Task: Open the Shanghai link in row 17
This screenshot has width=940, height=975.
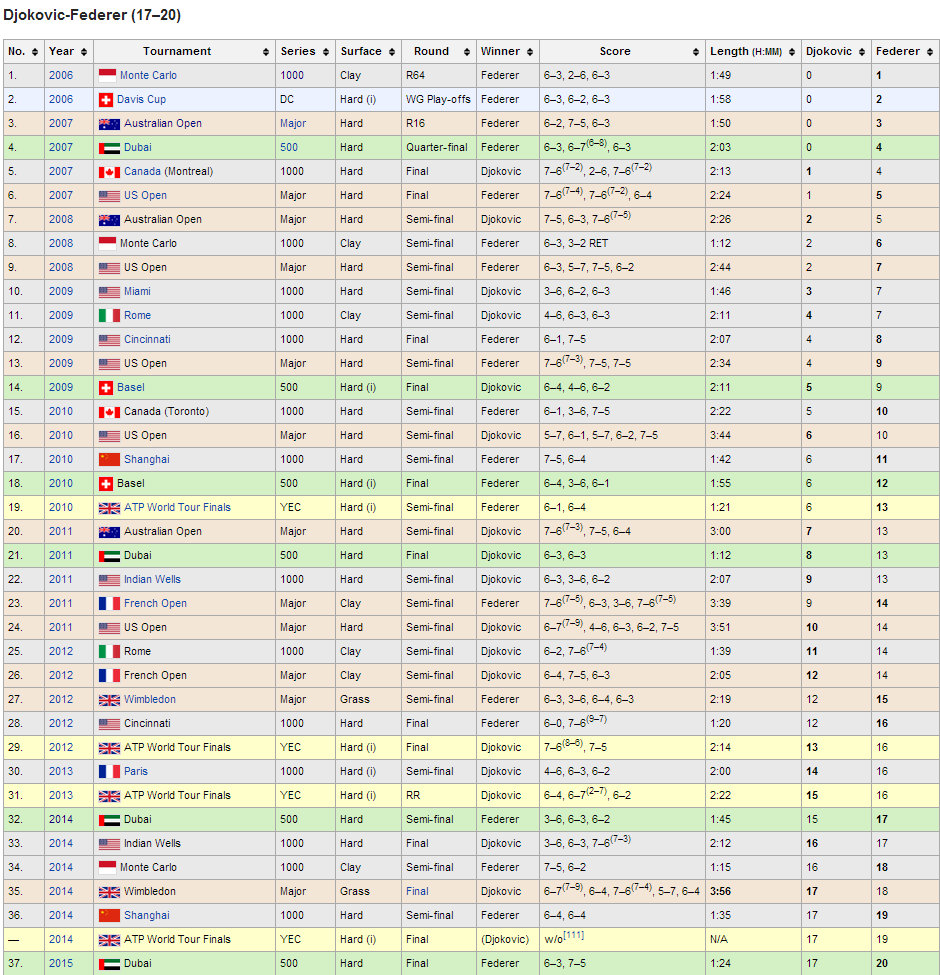Action: 146,460
